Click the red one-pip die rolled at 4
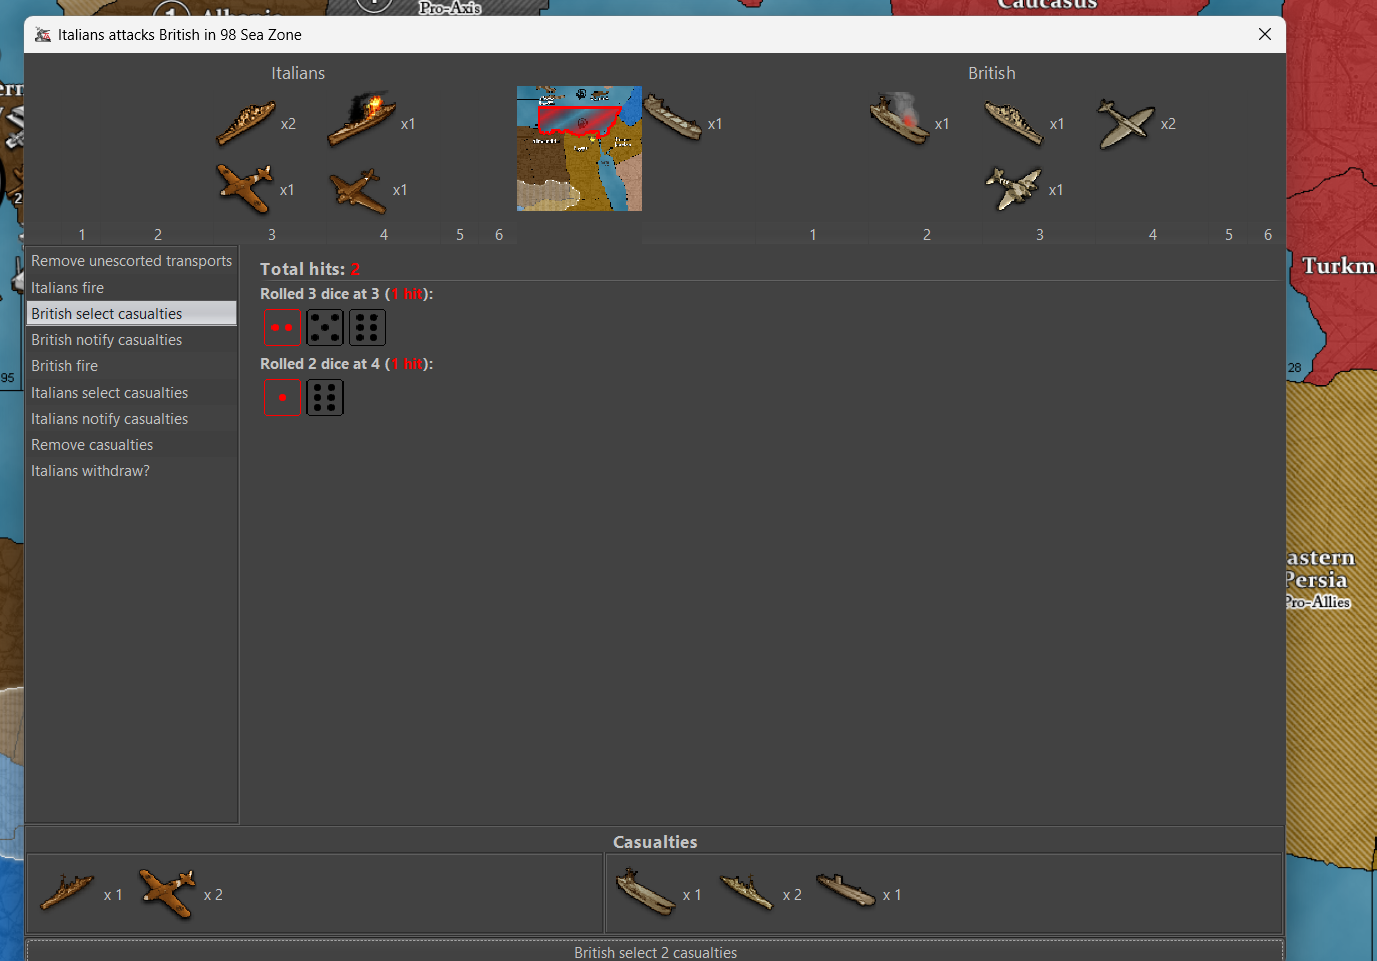Screen dimensions: 1377x961 click(x=281, y=398)
